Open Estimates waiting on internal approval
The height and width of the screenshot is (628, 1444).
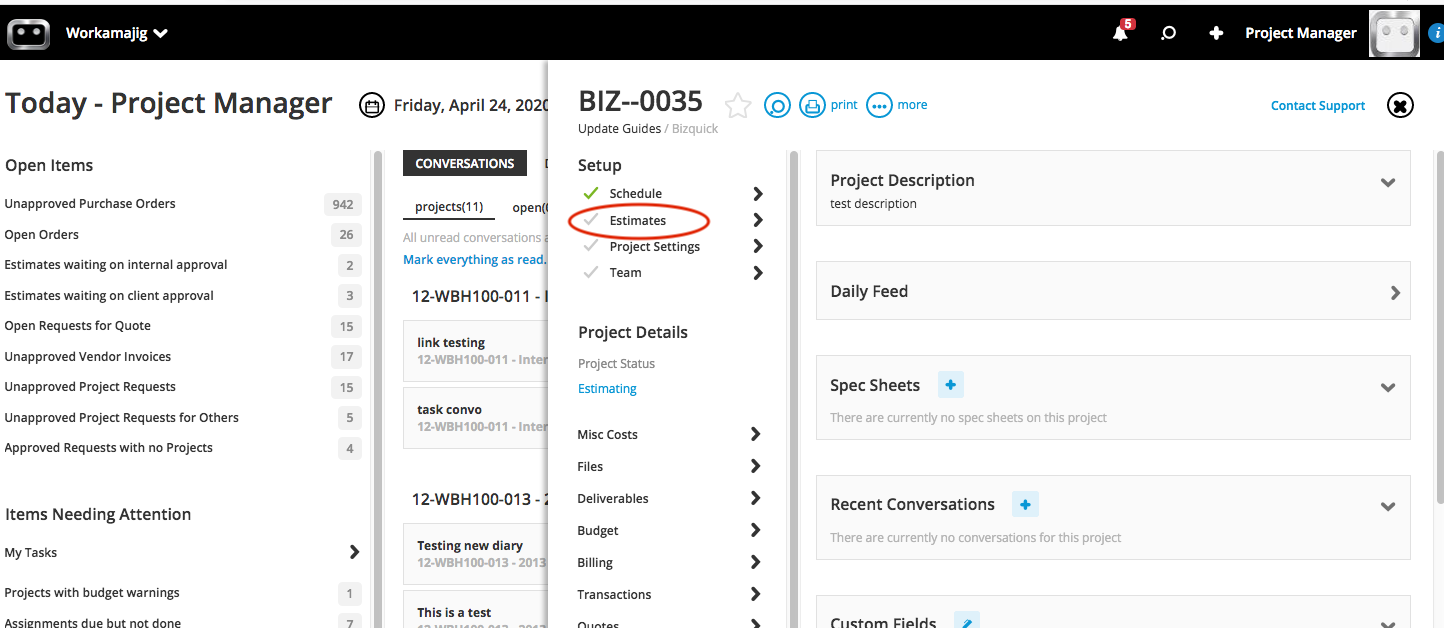point(116,265)
